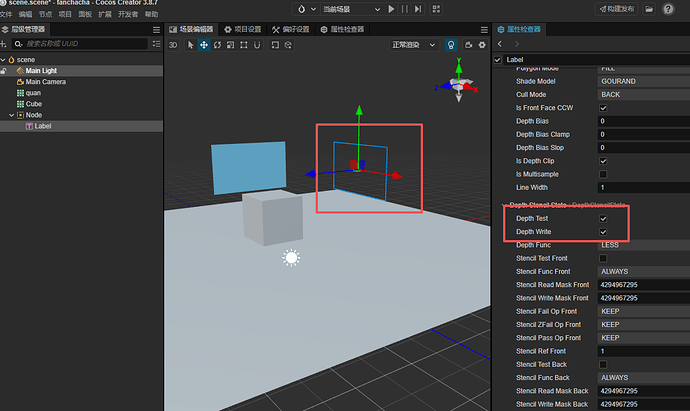Click the help question mark icon
This screenshot has height=411, width=690.
point(668,9)
